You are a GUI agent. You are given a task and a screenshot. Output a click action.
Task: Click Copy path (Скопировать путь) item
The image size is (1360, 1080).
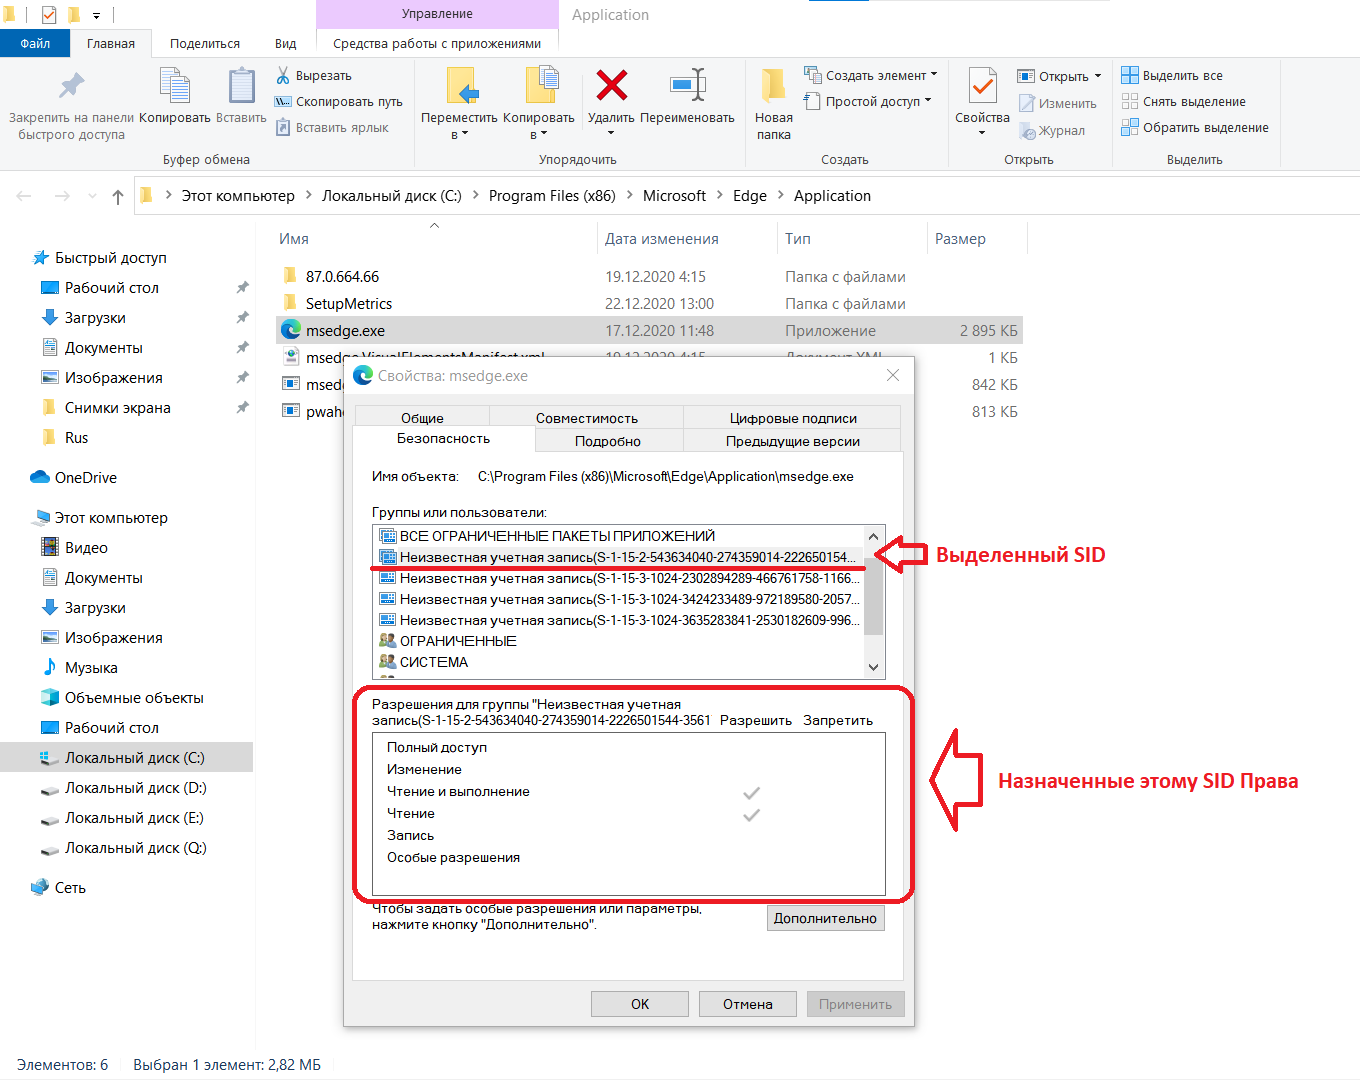[x=338, y=101]
